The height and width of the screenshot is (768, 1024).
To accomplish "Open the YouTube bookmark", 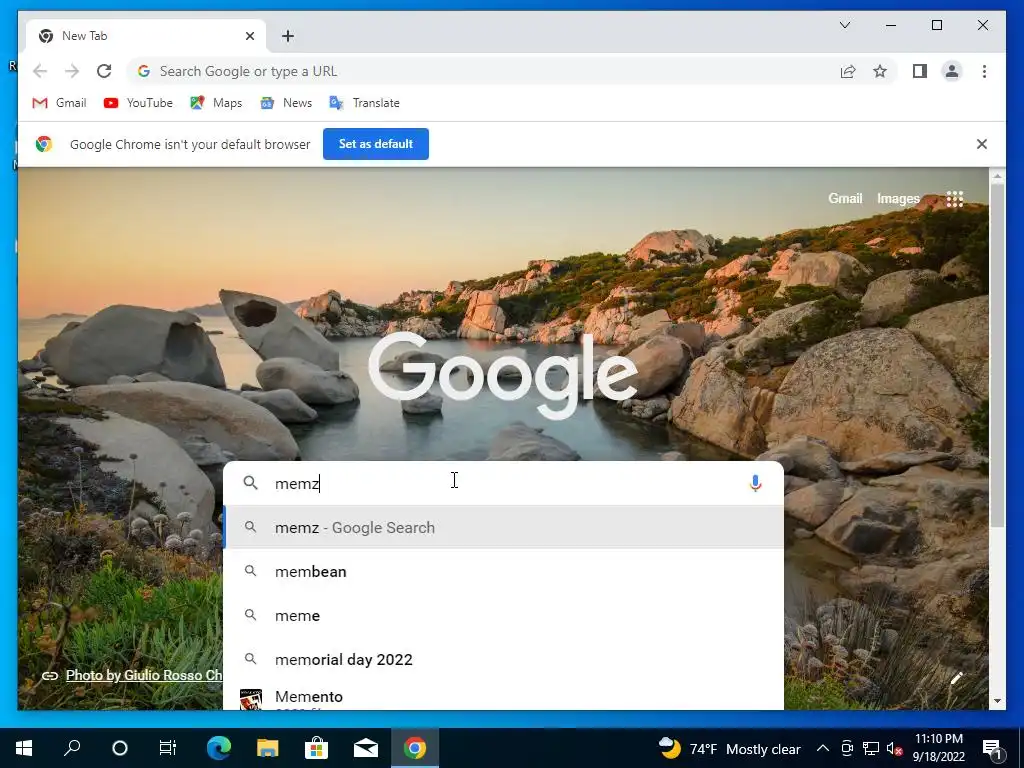I will pyautogui.click(x=138, y=103).
